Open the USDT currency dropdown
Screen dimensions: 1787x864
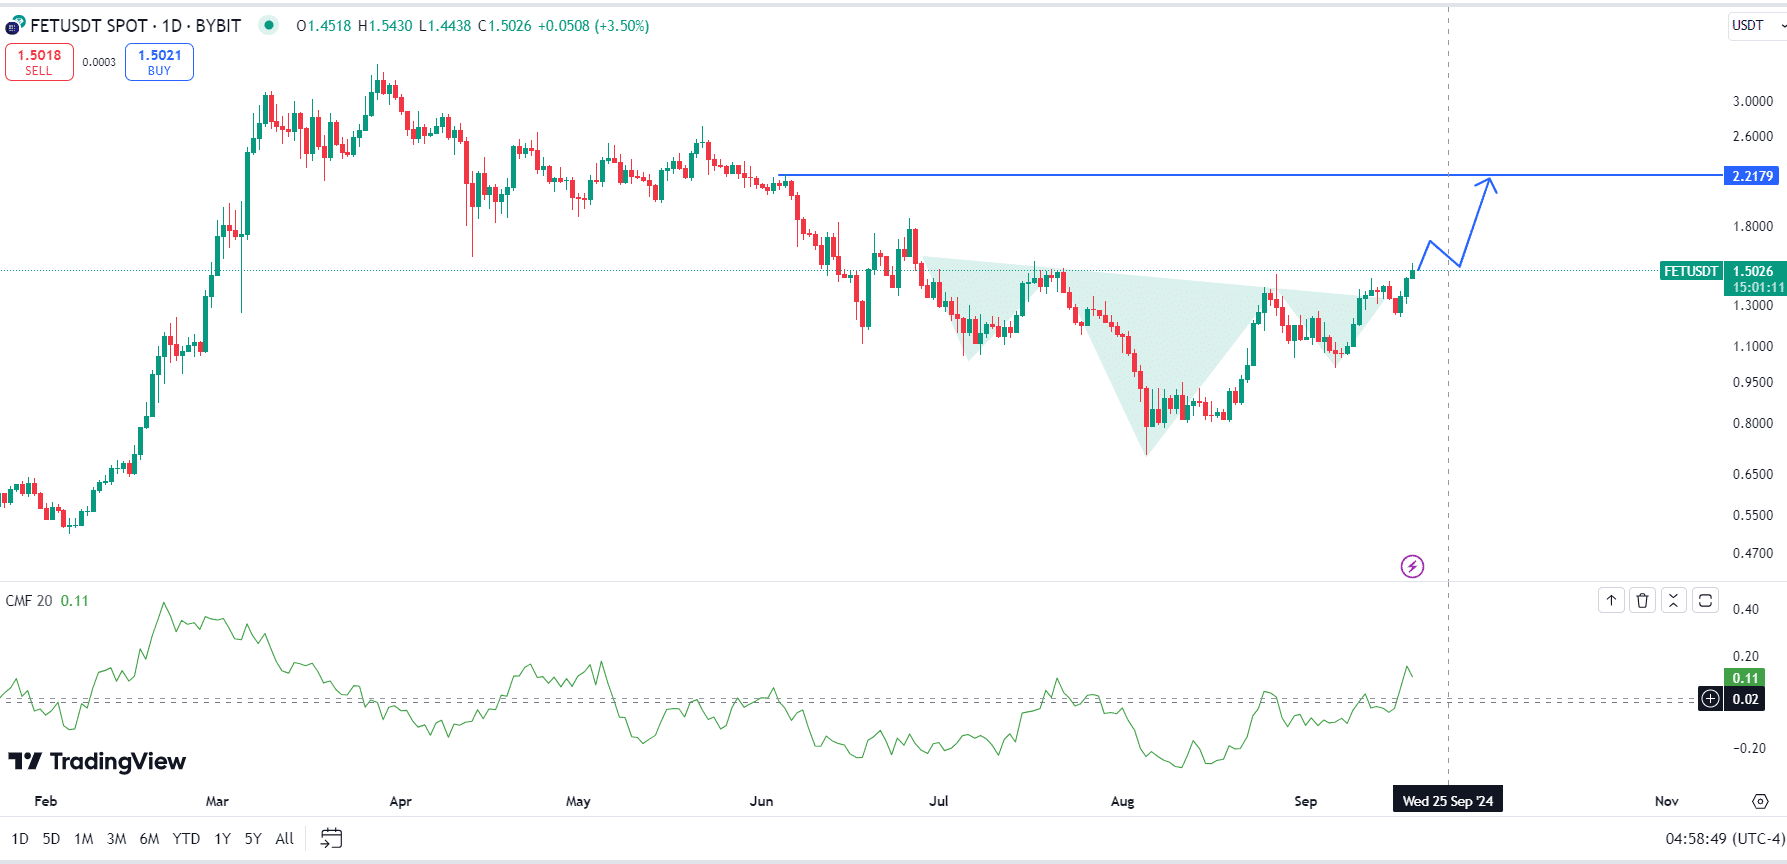(x=1757, y=25)
